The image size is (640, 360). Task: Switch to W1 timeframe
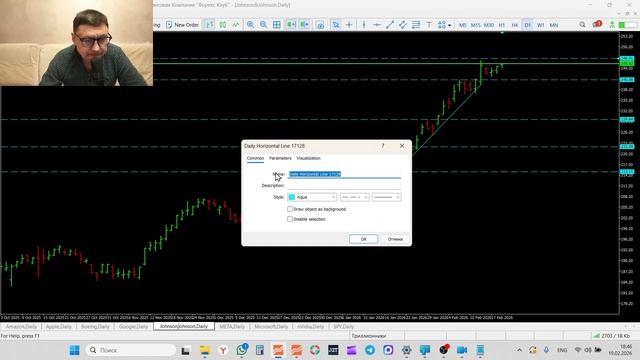click(540, 25)
